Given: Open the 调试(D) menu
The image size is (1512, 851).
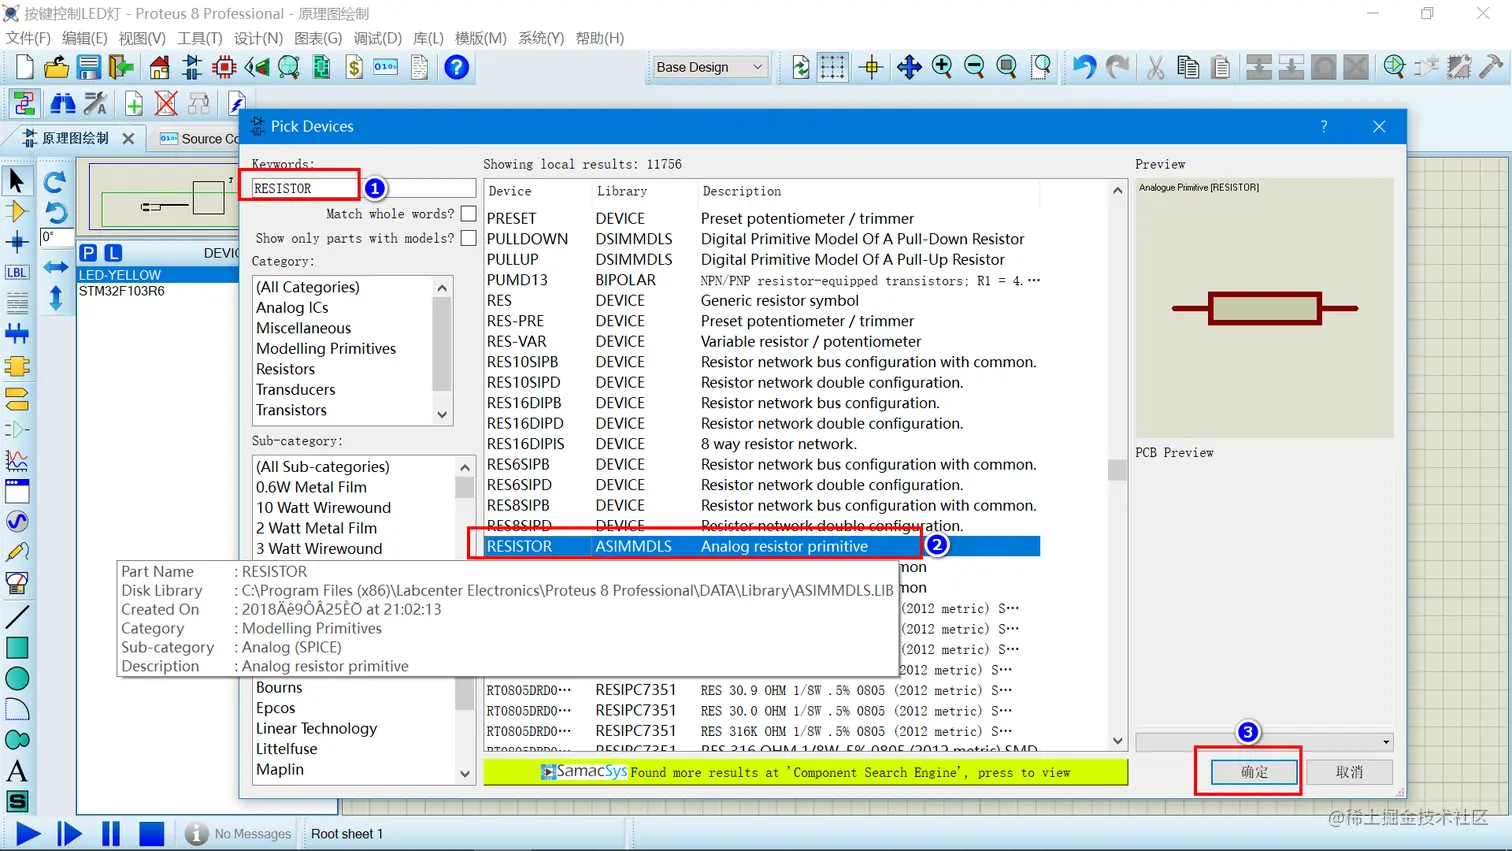Looking at the screenshot, I should [377, 38].
